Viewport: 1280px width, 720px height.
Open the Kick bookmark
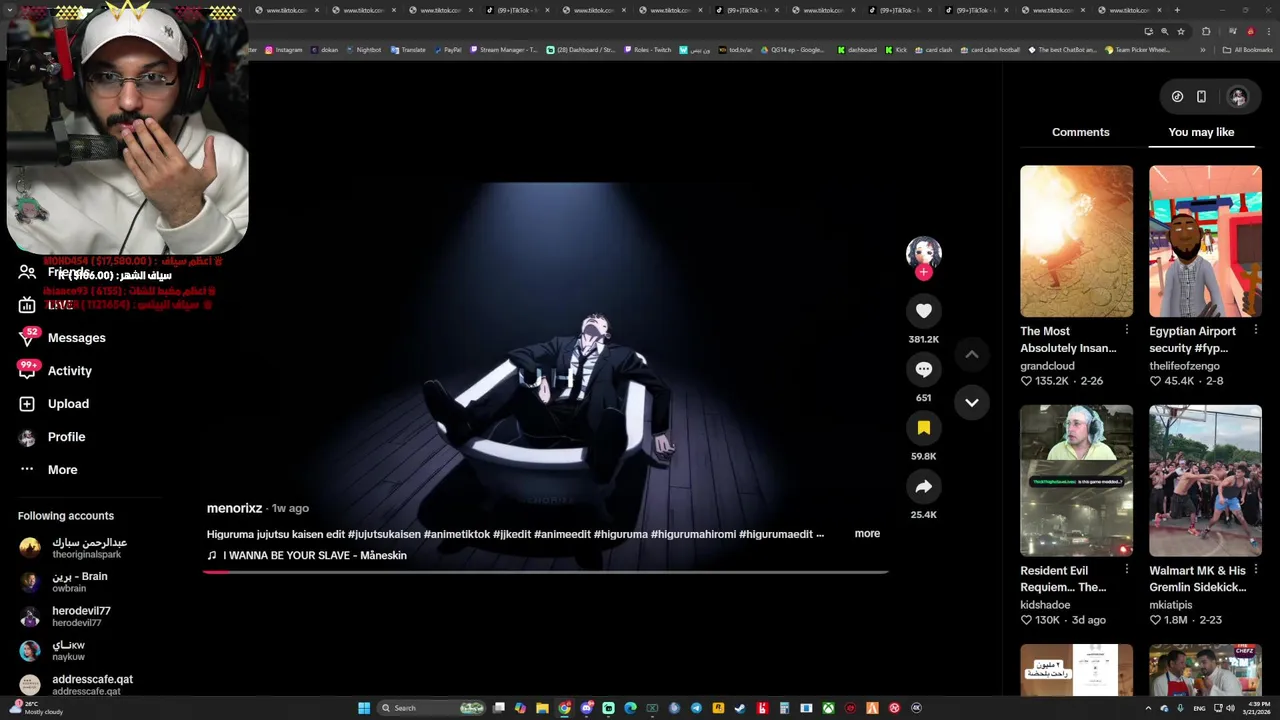click(x=894, y=50)
